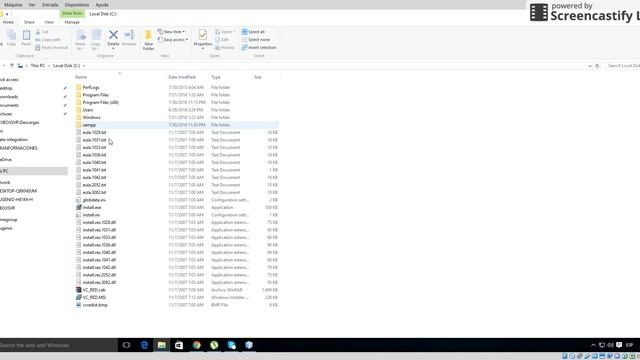Launch Chrome from the taskbar
Screen dimensions: 640x360
197,345
